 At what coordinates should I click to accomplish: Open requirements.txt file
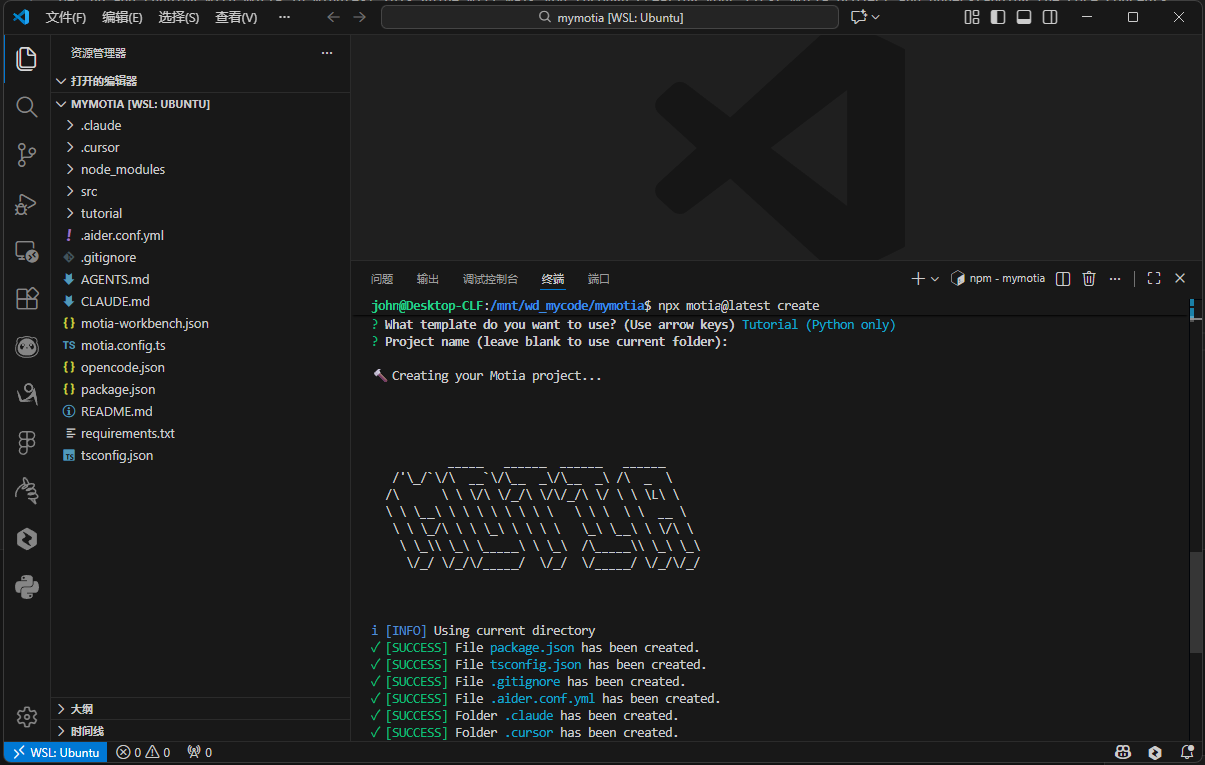pyautogui.click(x=200, y=433)
